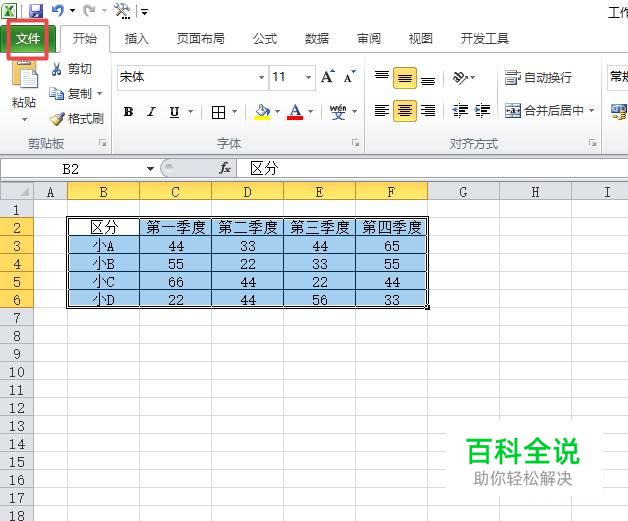This screenshot has height=521, width=628.
Task: Select align text right icon
Action: 428,110
